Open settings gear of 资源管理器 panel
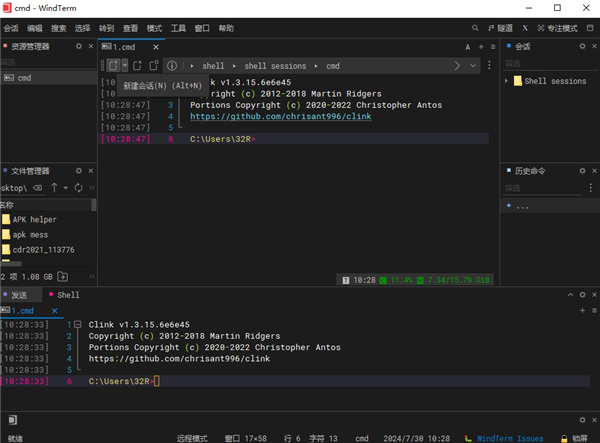 (77, 46)
